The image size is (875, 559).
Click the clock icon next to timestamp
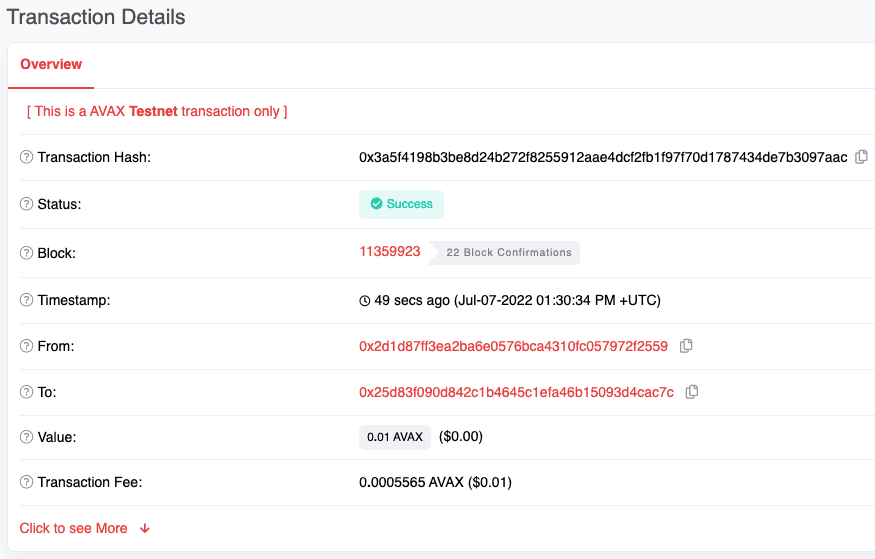click(x=364, y=300)
